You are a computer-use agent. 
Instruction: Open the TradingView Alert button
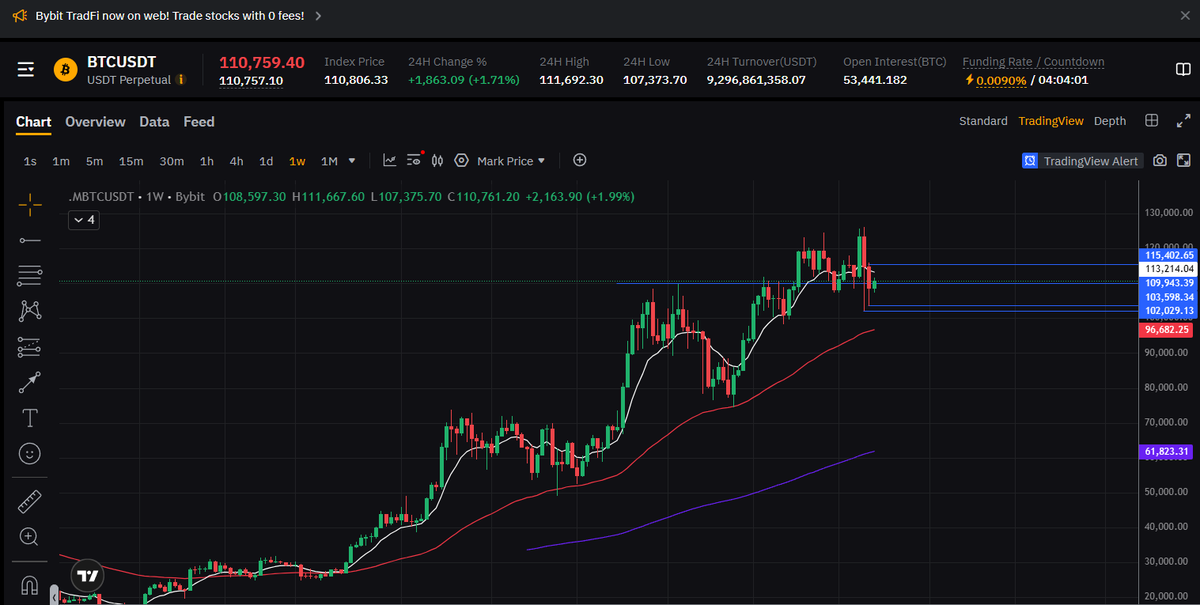[x=1082, y=160]
